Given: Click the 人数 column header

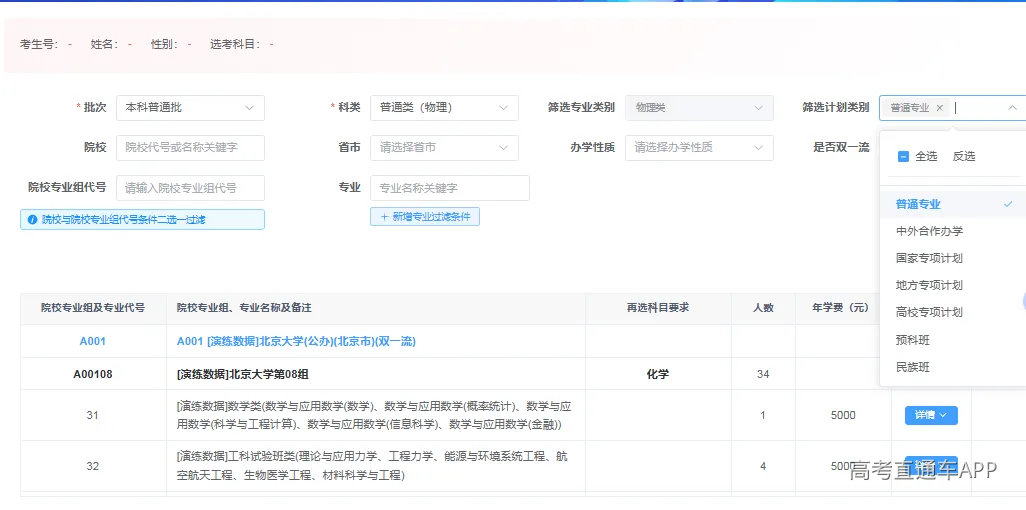Looking at the screenshot, I should pos(763,308).
